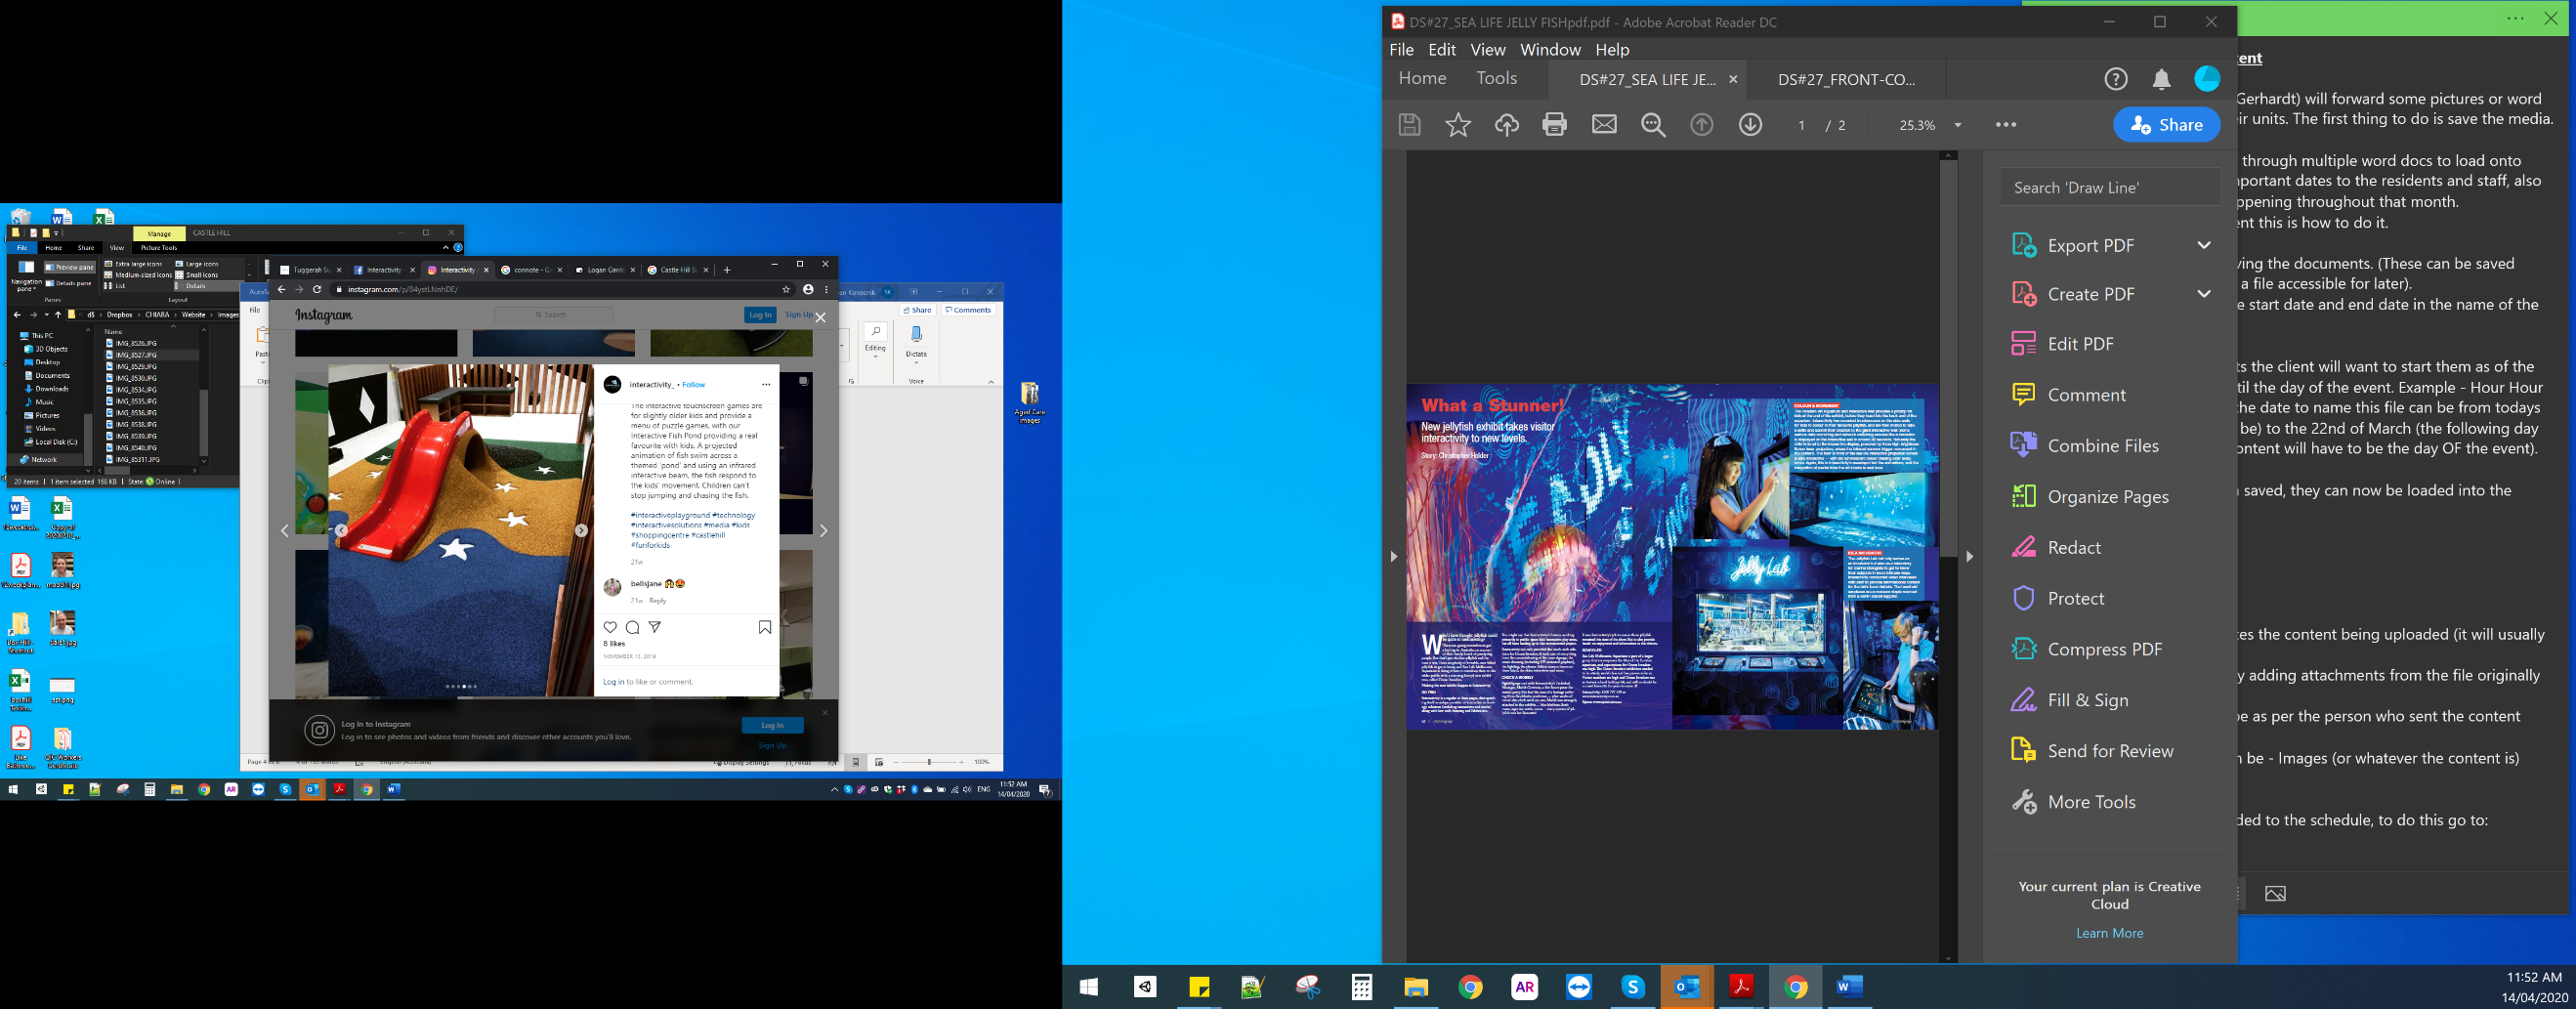2576x1009 pixels.
Task: Open Skype from the enlarged taskbar
Action: 1632,987
